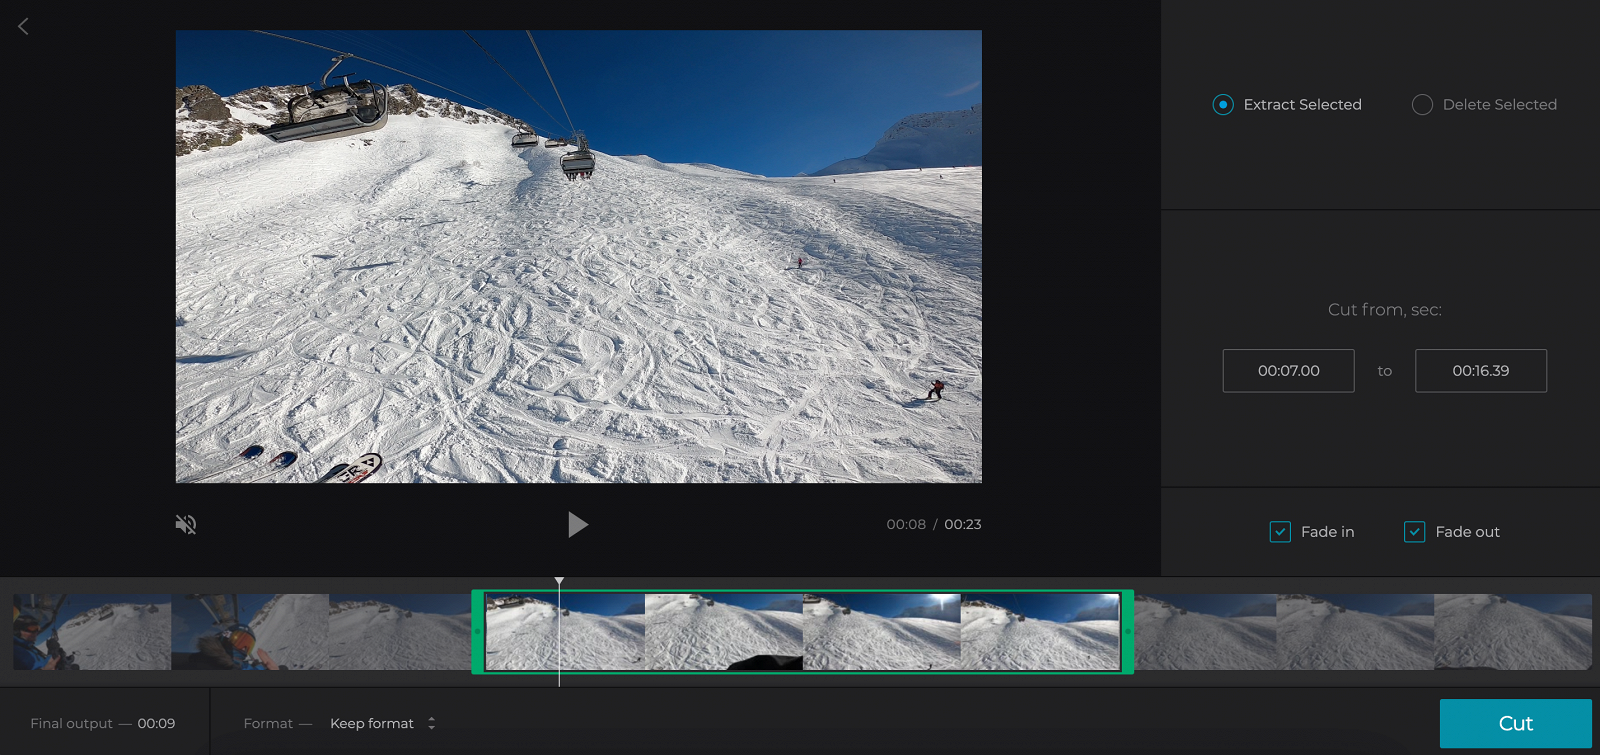
Task: Click the Format stepper arrows
Action: (432, 724)
